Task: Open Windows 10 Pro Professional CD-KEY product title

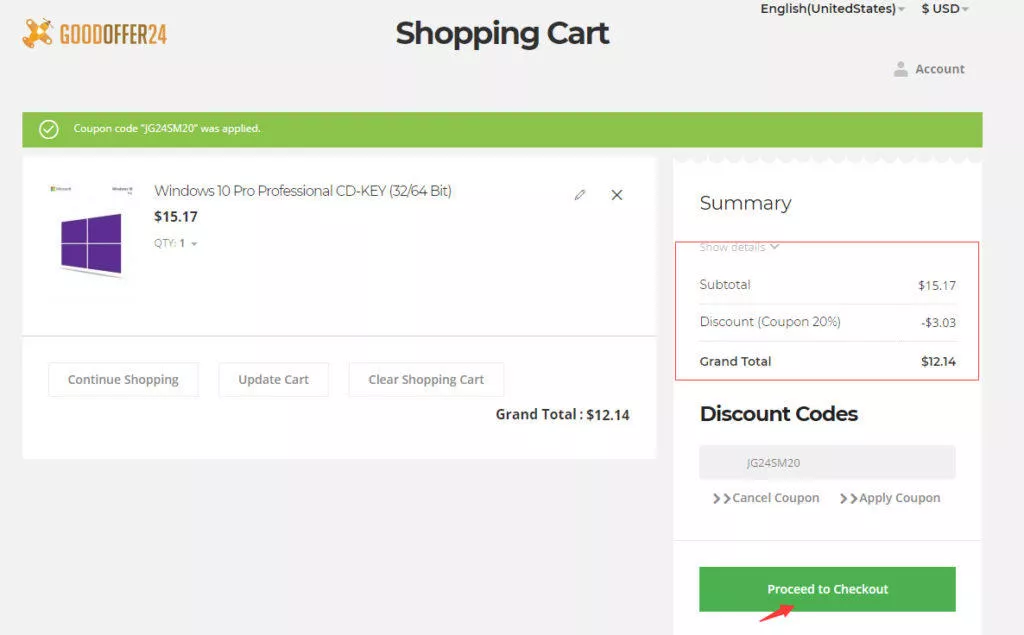Action: pyautogui.click(x=302, y=191)
